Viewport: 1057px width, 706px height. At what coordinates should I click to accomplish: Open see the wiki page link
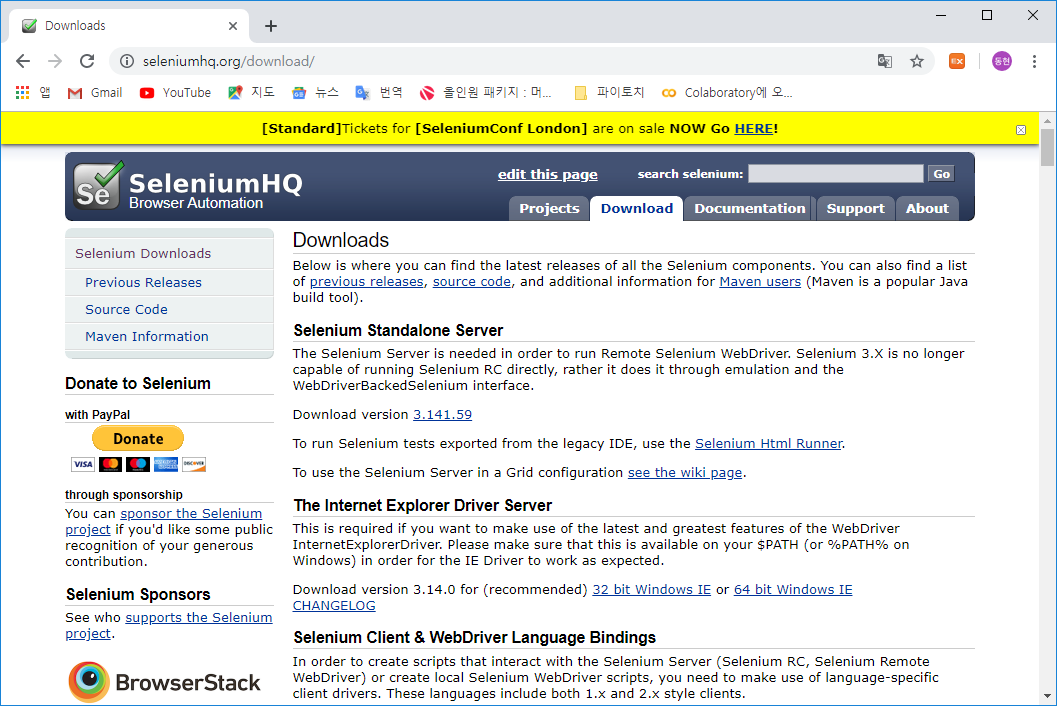point(685,473)
